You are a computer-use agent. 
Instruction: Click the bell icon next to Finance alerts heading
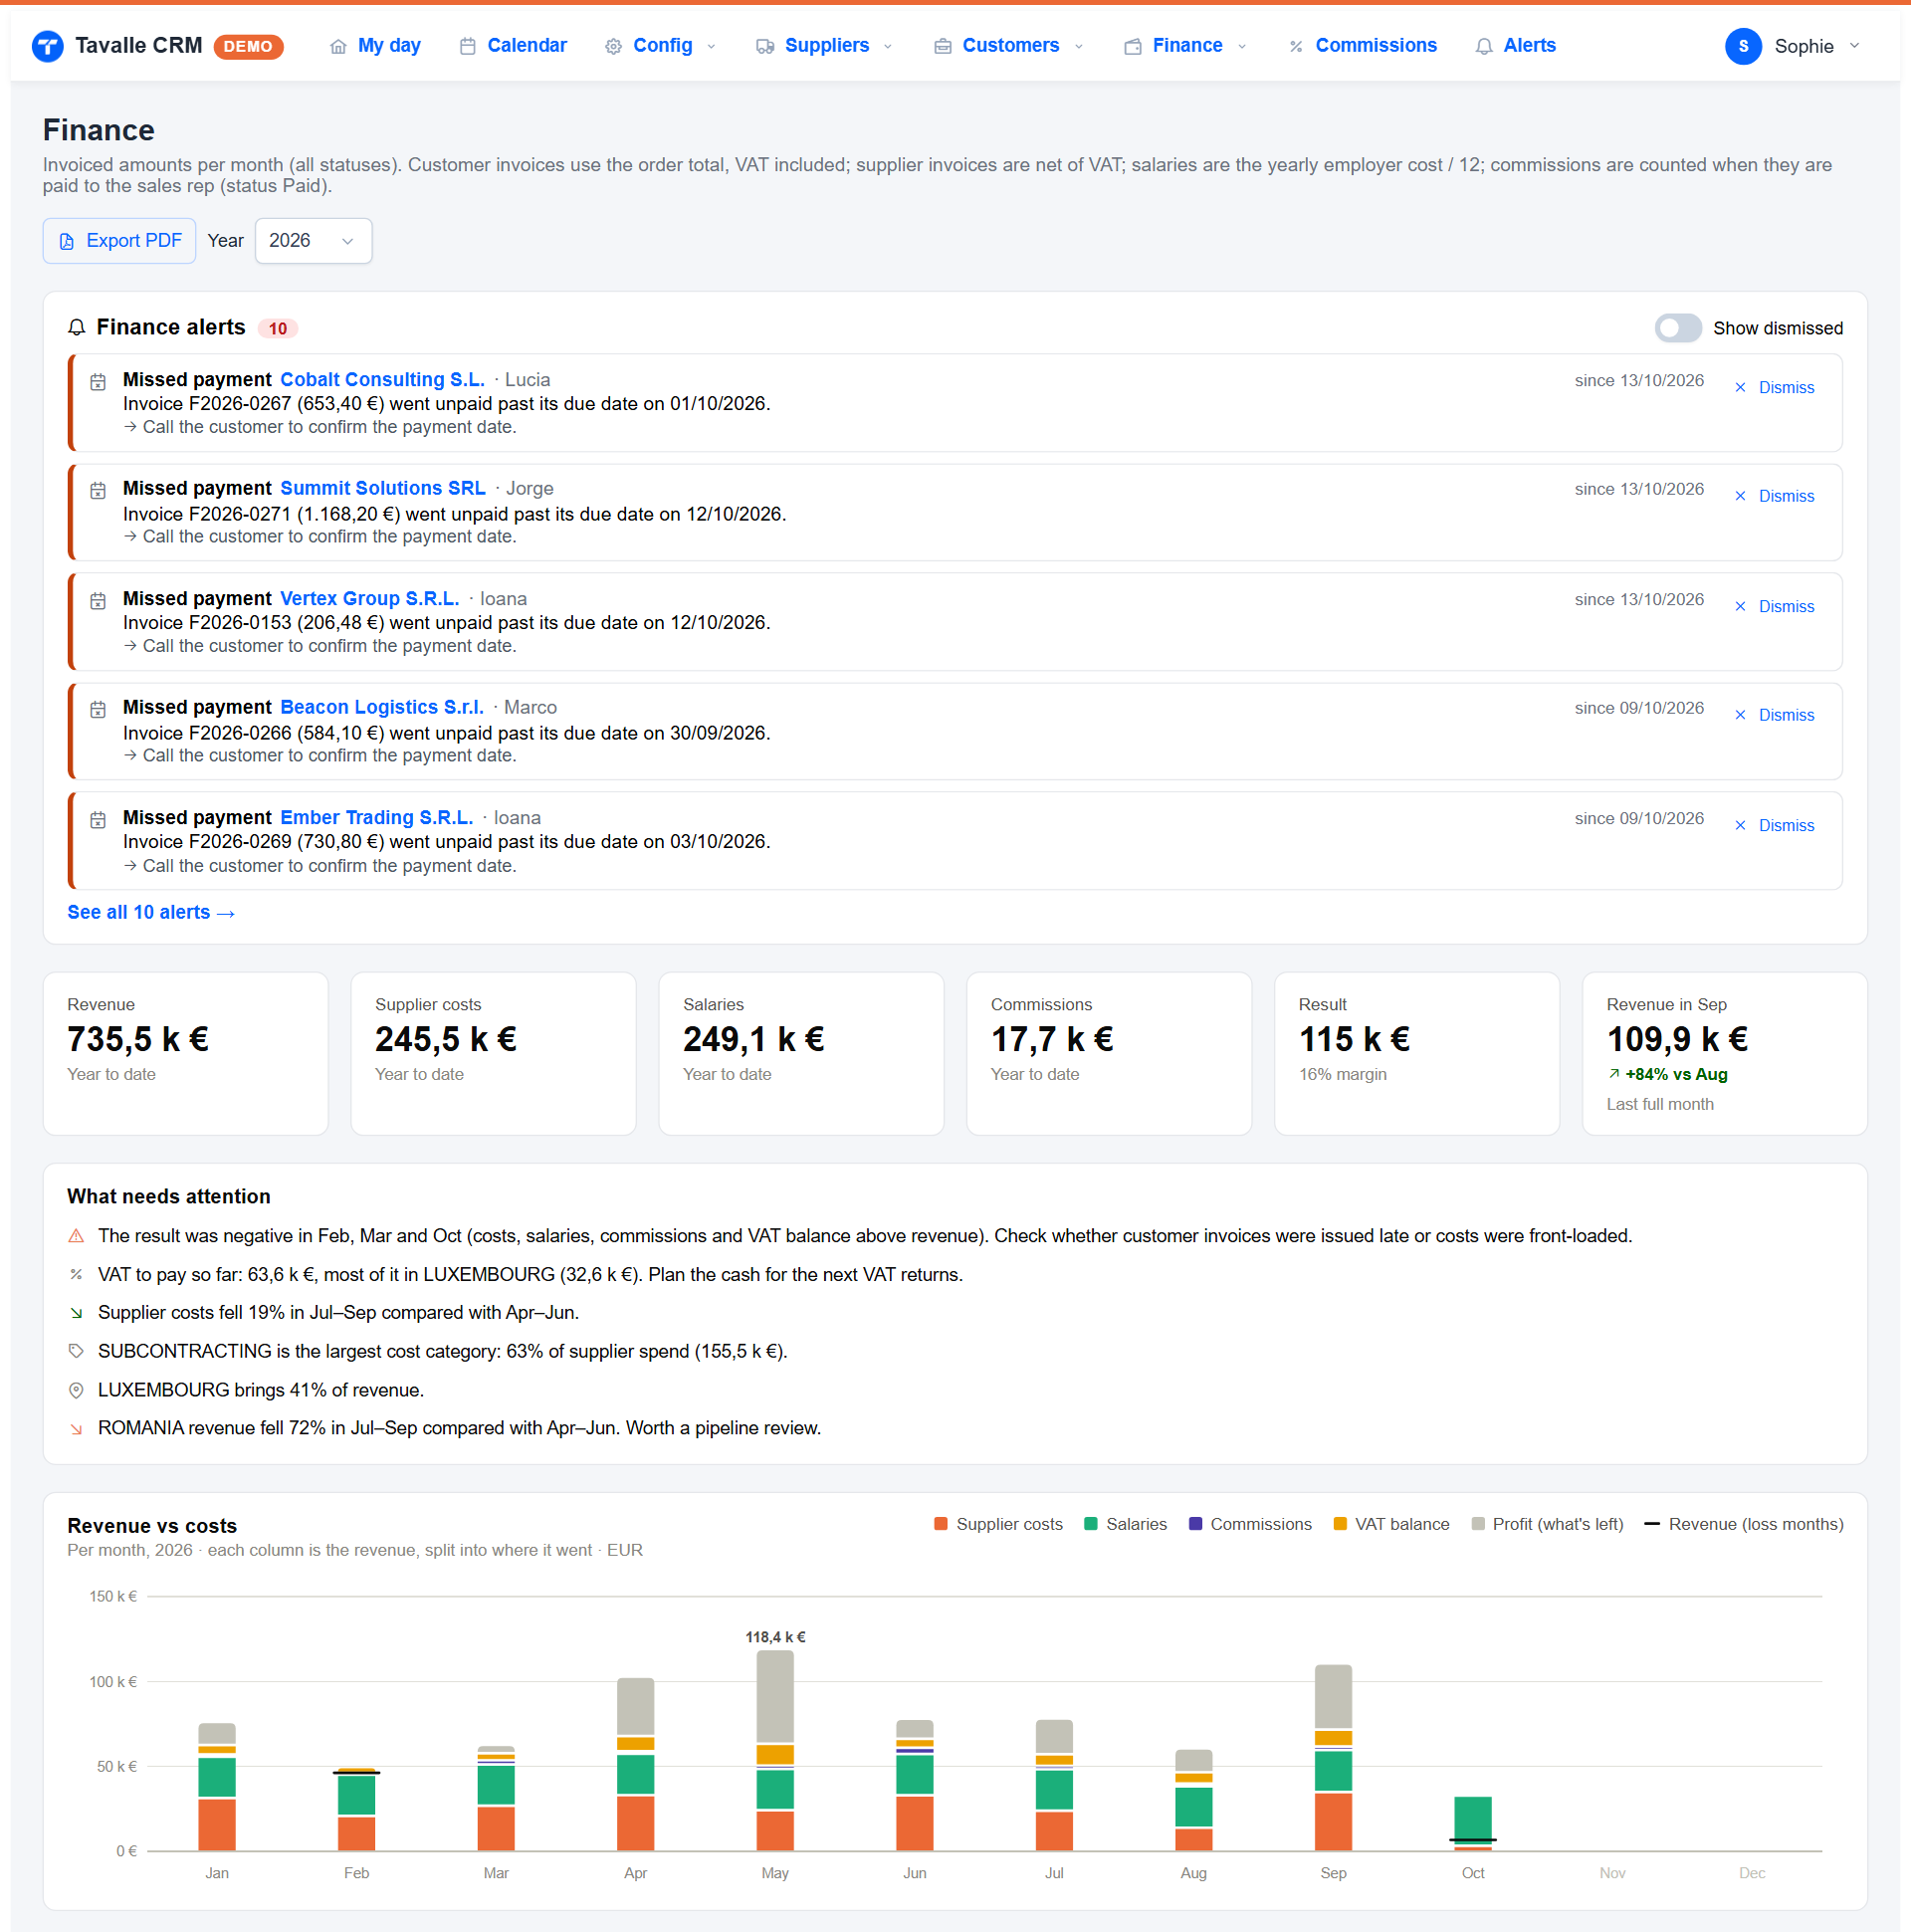coord(76,328)
